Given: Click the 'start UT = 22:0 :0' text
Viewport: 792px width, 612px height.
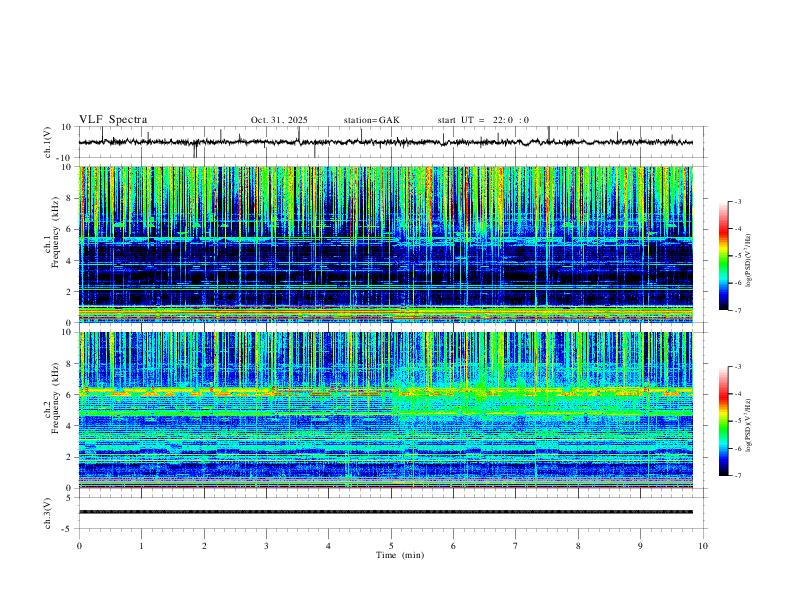Looking at the screenshot, I should click(x=483, y=120).
